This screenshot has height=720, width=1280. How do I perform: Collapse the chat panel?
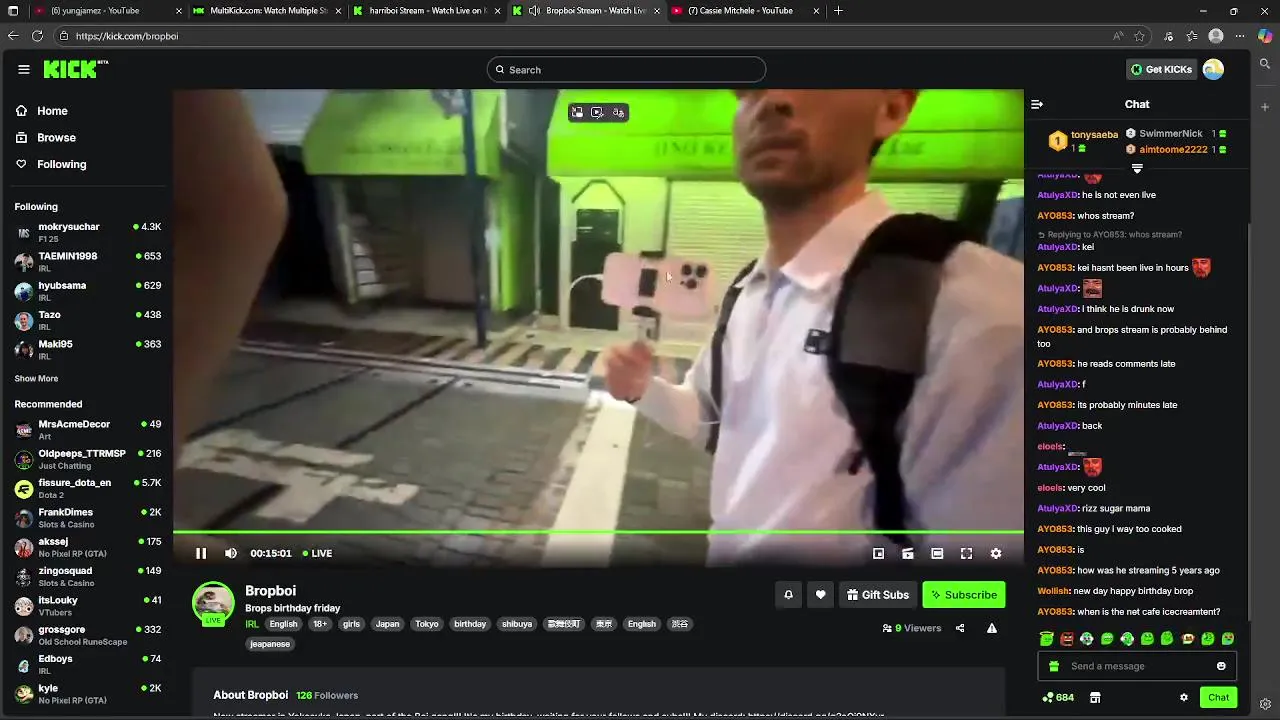click(x=1037, y=104)
